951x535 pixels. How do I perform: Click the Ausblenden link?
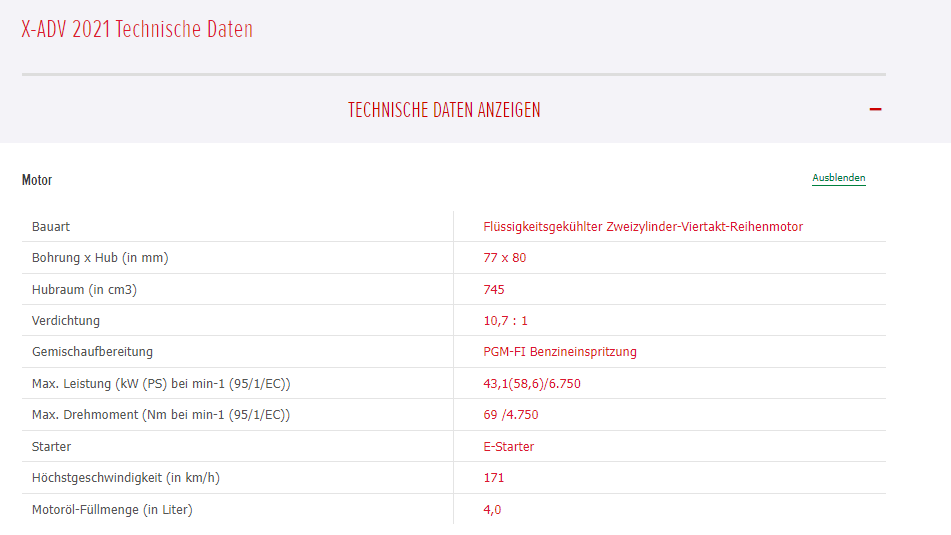tap(838, 178)
